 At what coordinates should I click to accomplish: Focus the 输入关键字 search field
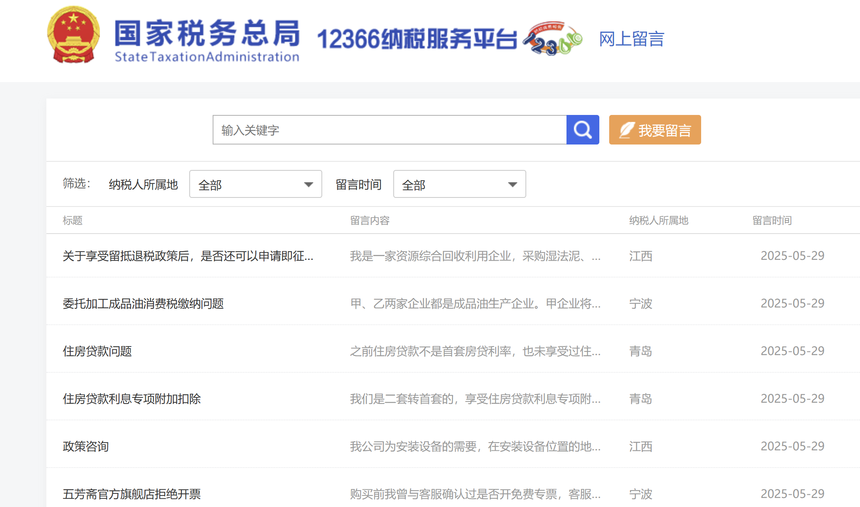(x=389, y=130)
